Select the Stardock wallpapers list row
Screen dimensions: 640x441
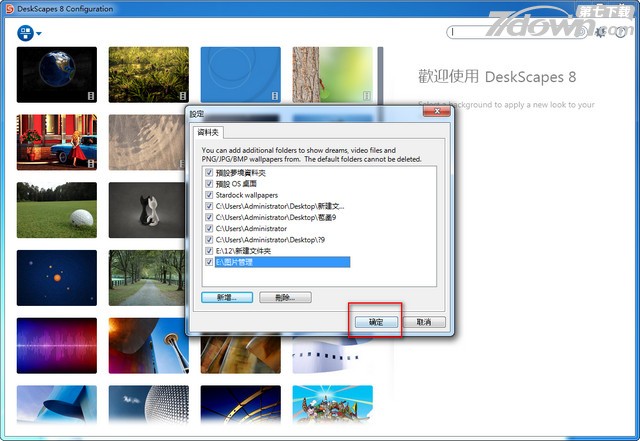tap(247, 195)
